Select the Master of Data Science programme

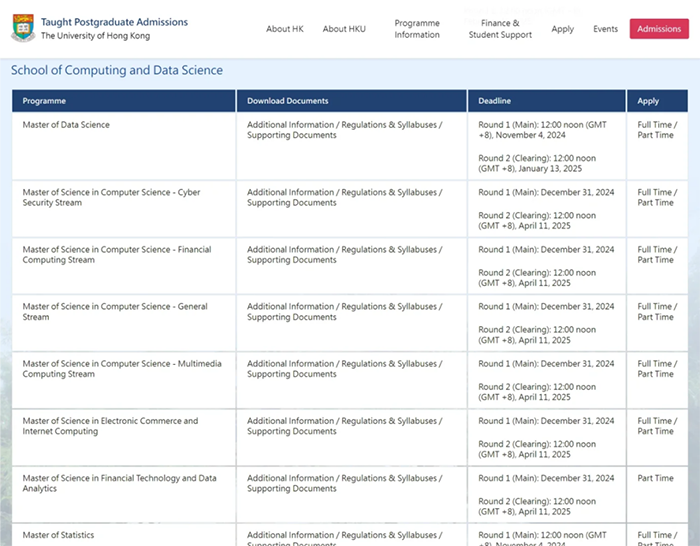coord(66,125)
